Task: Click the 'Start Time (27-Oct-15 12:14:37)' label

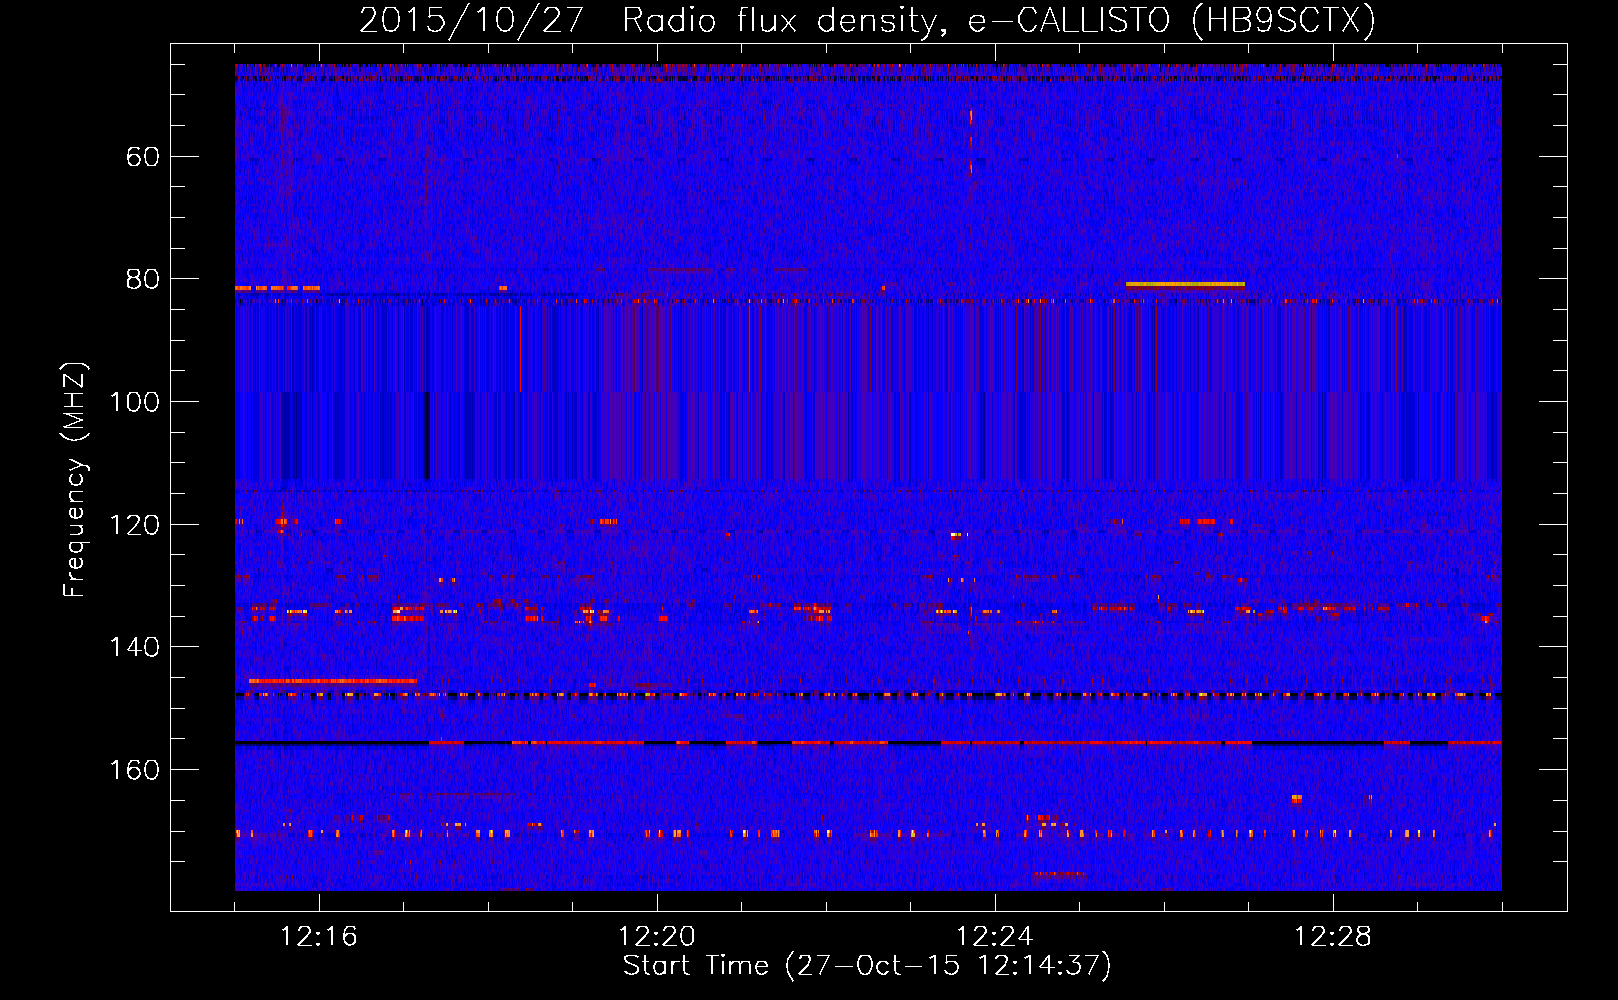Action: [867, 966]
